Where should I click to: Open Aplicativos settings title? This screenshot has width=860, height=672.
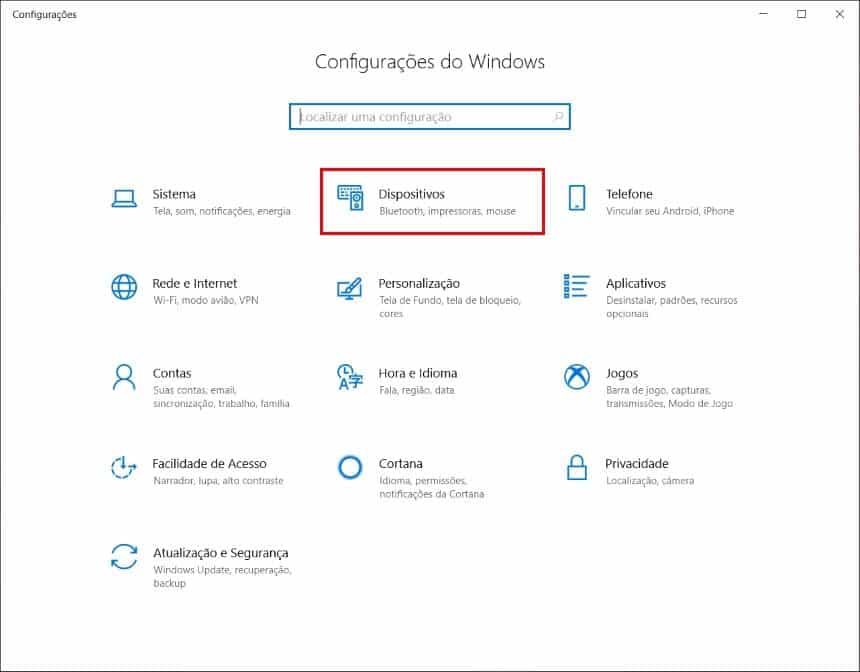click(x=636, y=284)
